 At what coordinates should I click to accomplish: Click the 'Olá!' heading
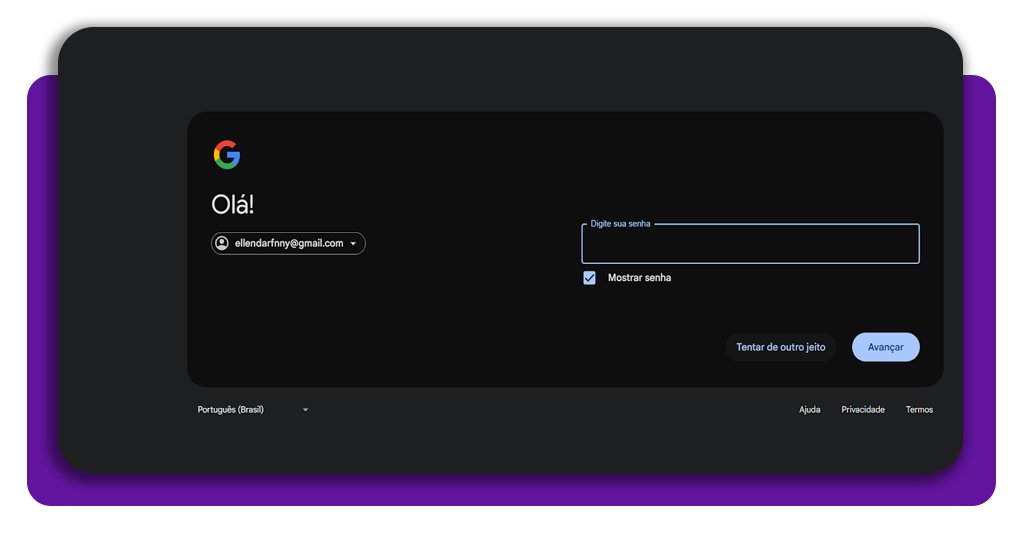pyautogui.click(x=233, y=205)
